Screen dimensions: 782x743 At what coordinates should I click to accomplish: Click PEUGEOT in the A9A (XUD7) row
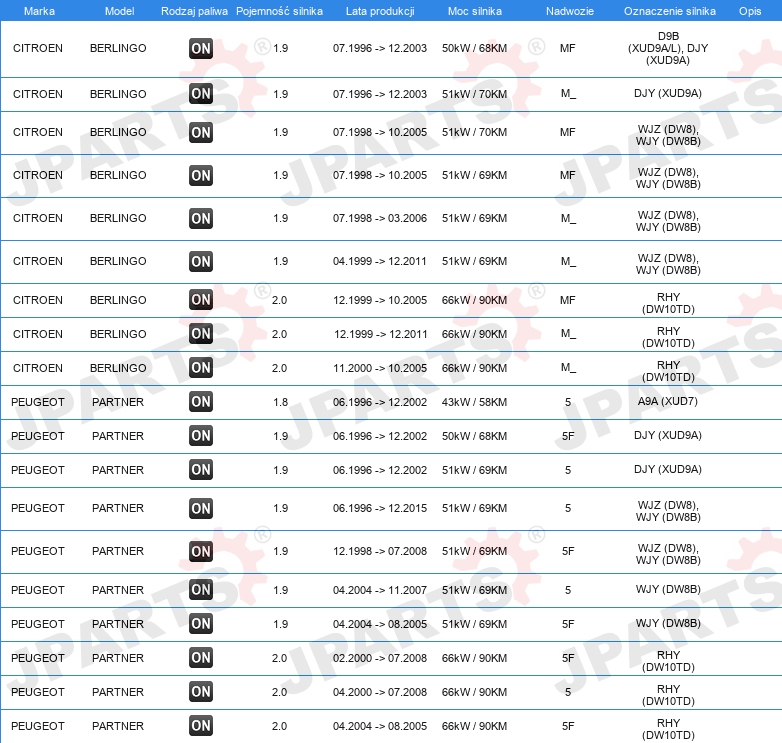(38, 402)
